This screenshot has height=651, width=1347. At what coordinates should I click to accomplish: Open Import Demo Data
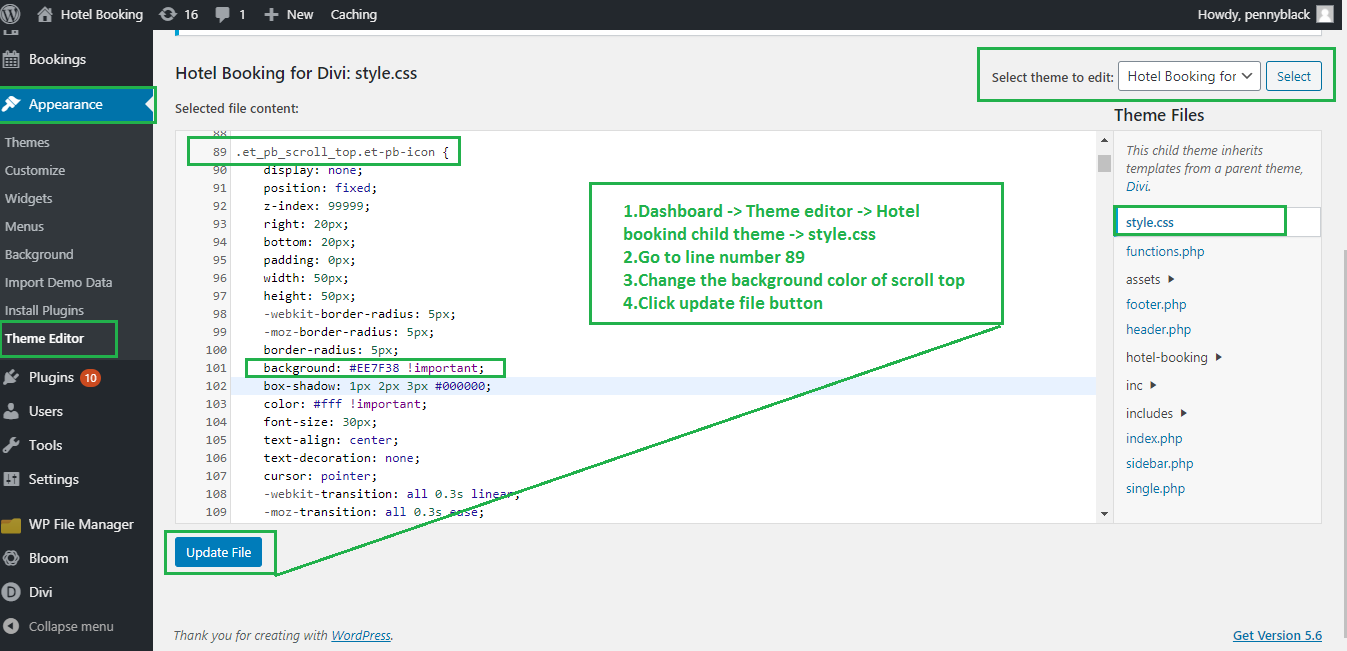coord(58,282)
